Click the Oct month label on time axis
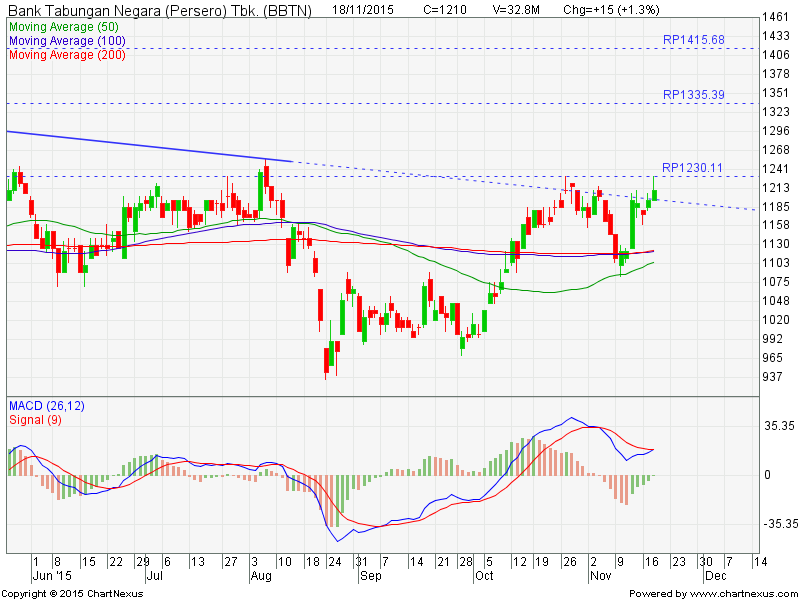800x600 pixels. pos(485,577)
